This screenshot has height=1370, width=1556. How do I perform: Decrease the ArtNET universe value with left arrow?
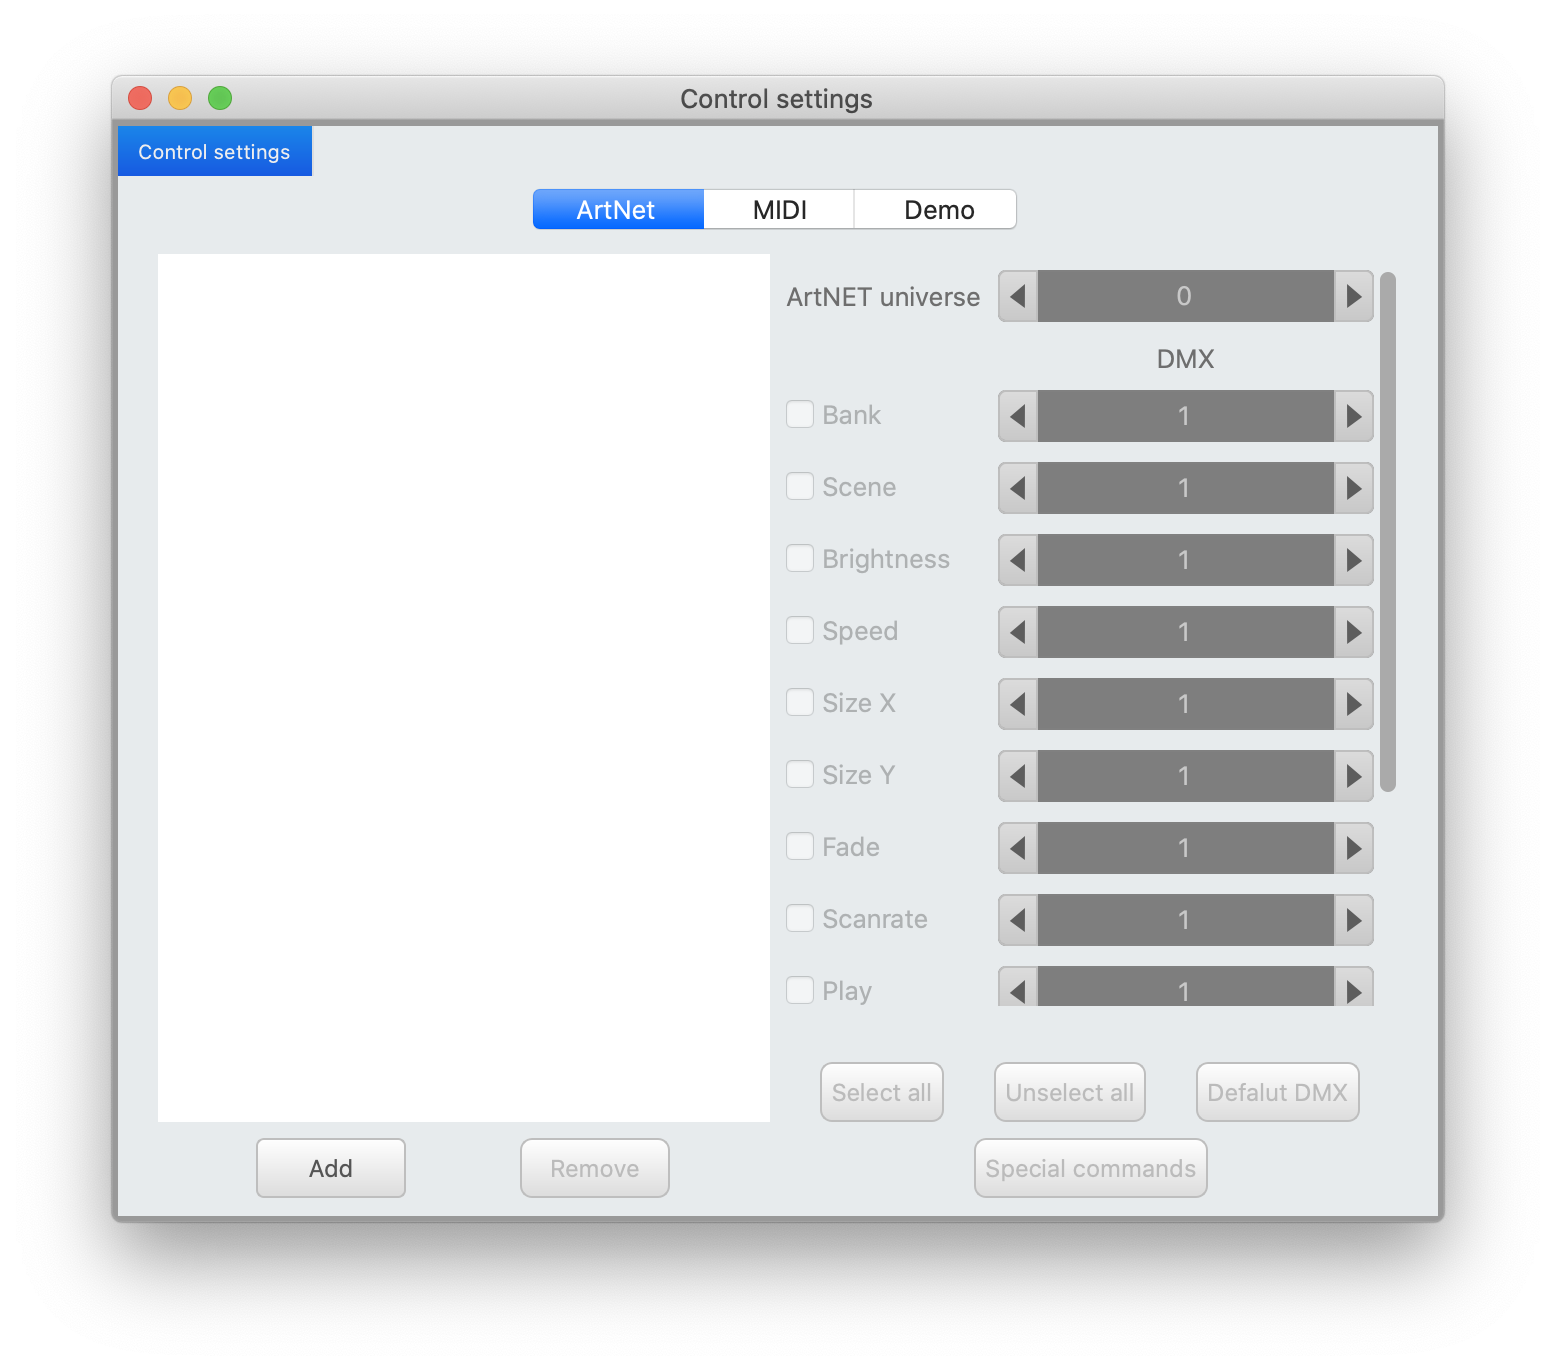tap(1018, 296)
